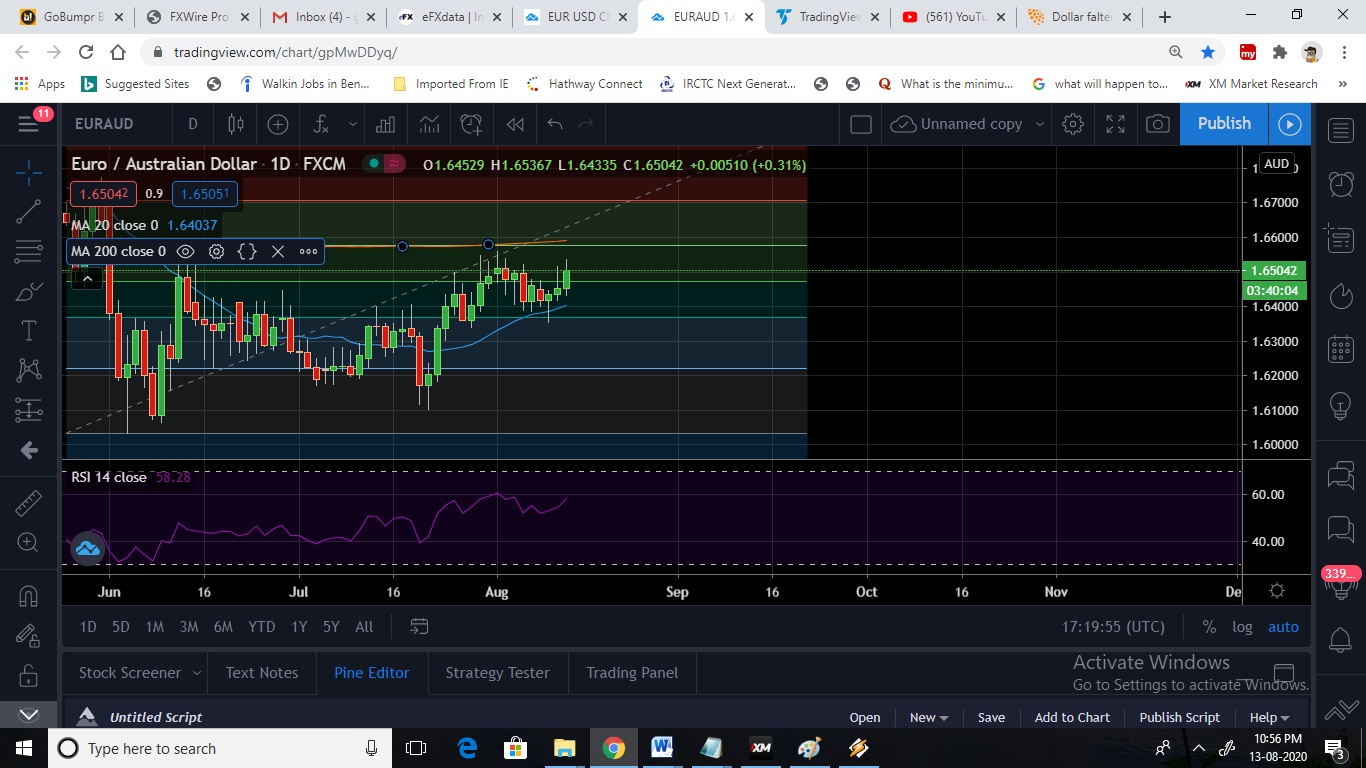Expand the Unnamed copy layout dropdown
The width and height of the screenshot is (1366, 768).
[x=1040, y=124]
